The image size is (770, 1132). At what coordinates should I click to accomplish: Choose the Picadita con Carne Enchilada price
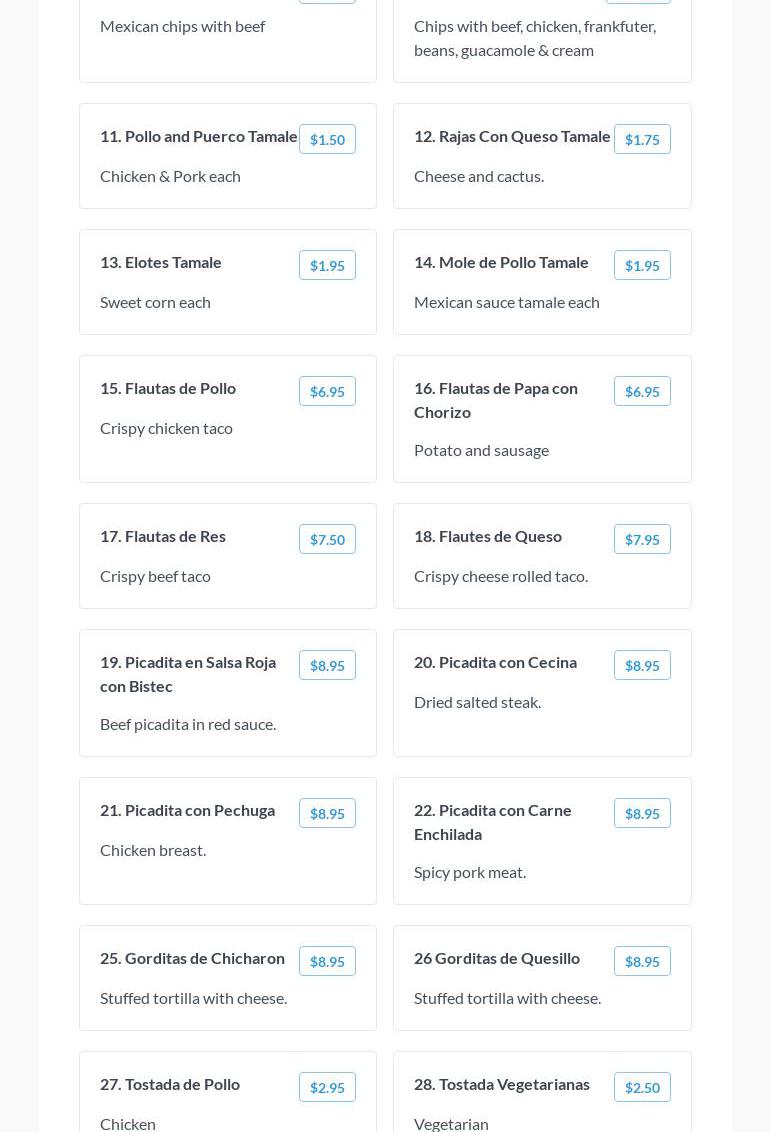click(x=642, y=814)
